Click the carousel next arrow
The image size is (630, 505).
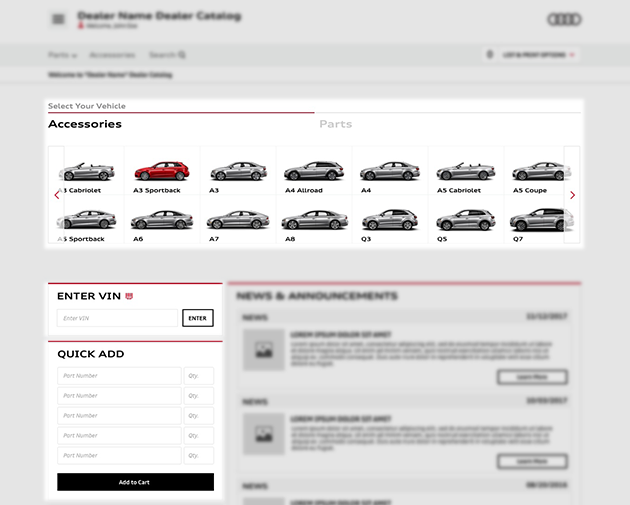572,195
